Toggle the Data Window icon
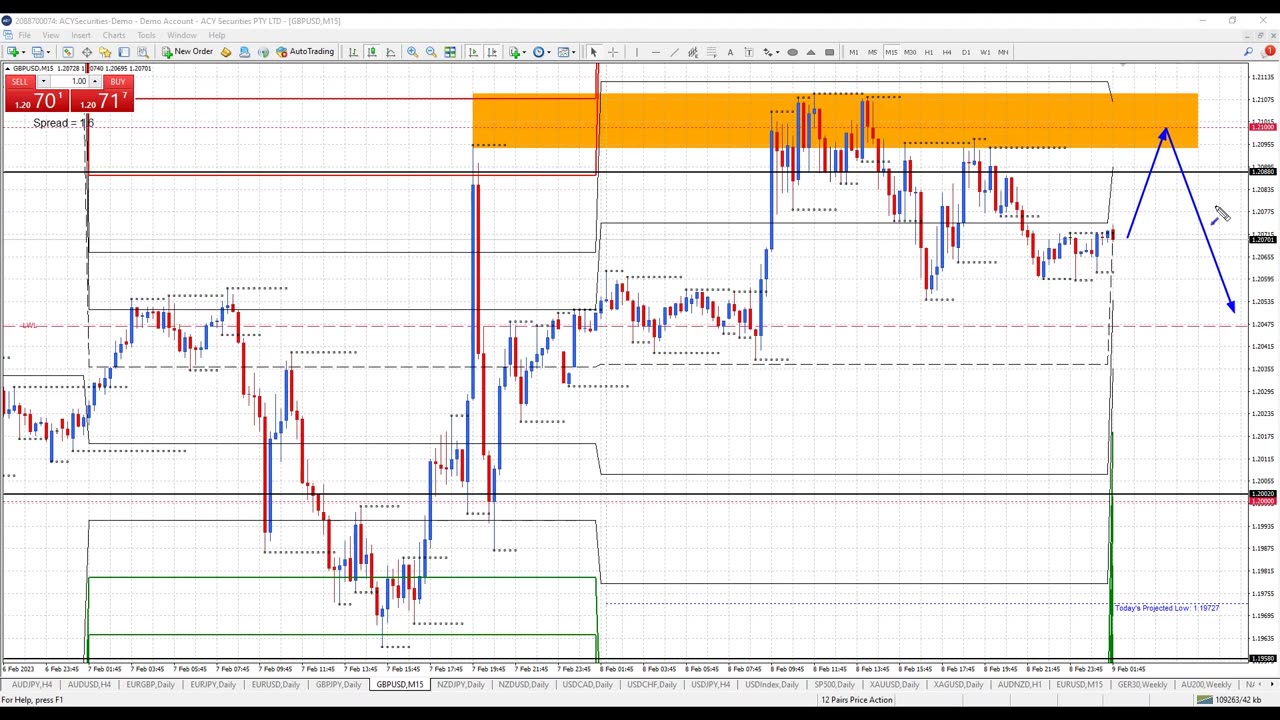This screenshot has width=1280, height=720. tap(87, 52)
